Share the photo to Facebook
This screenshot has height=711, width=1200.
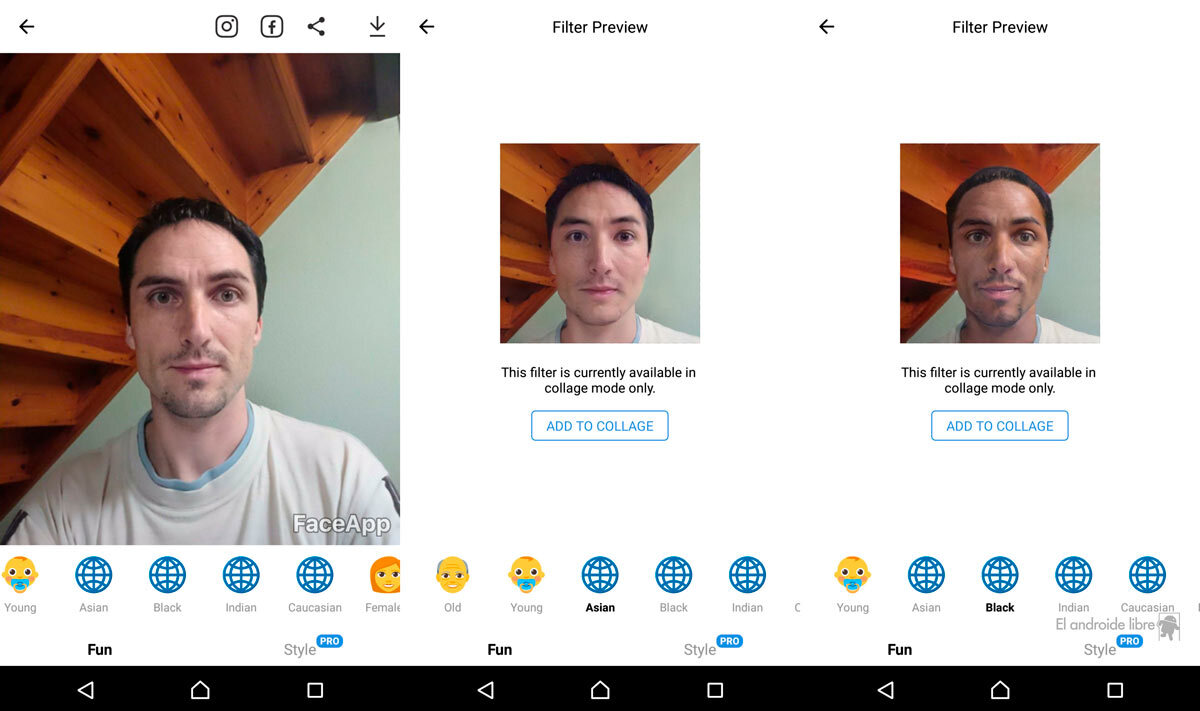[x=272, y=27]
